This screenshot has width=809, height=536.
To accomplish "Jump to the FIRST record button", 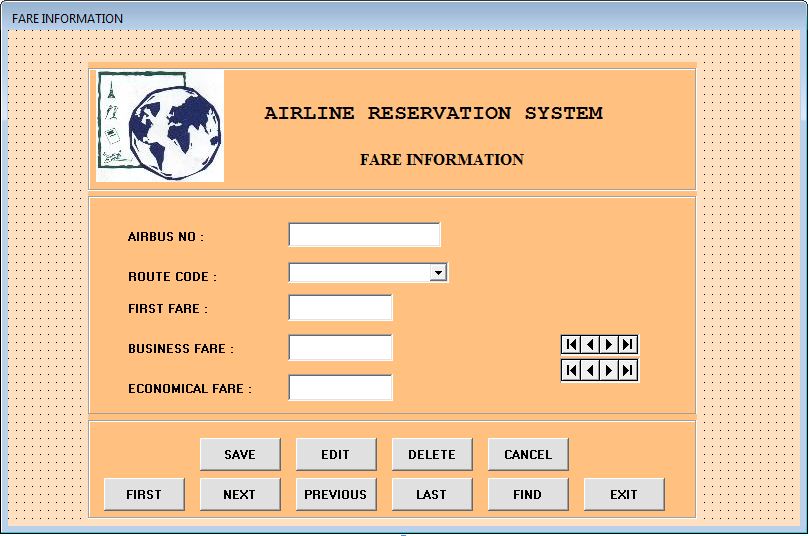I will (144, 494).
